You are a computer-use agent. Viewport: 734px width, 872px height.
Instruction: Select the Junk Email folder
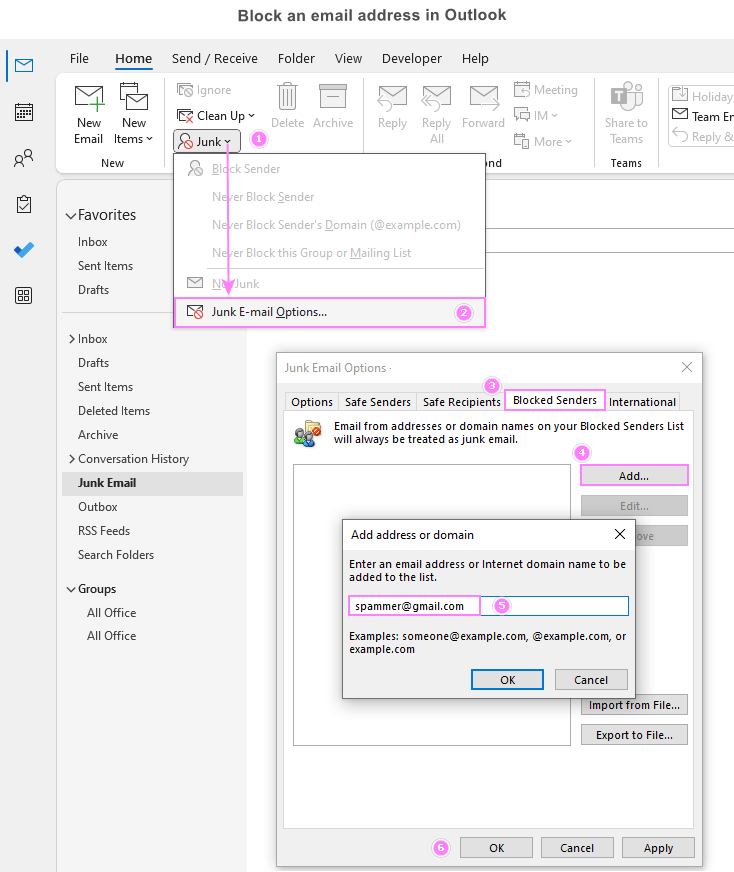(152, 483)
